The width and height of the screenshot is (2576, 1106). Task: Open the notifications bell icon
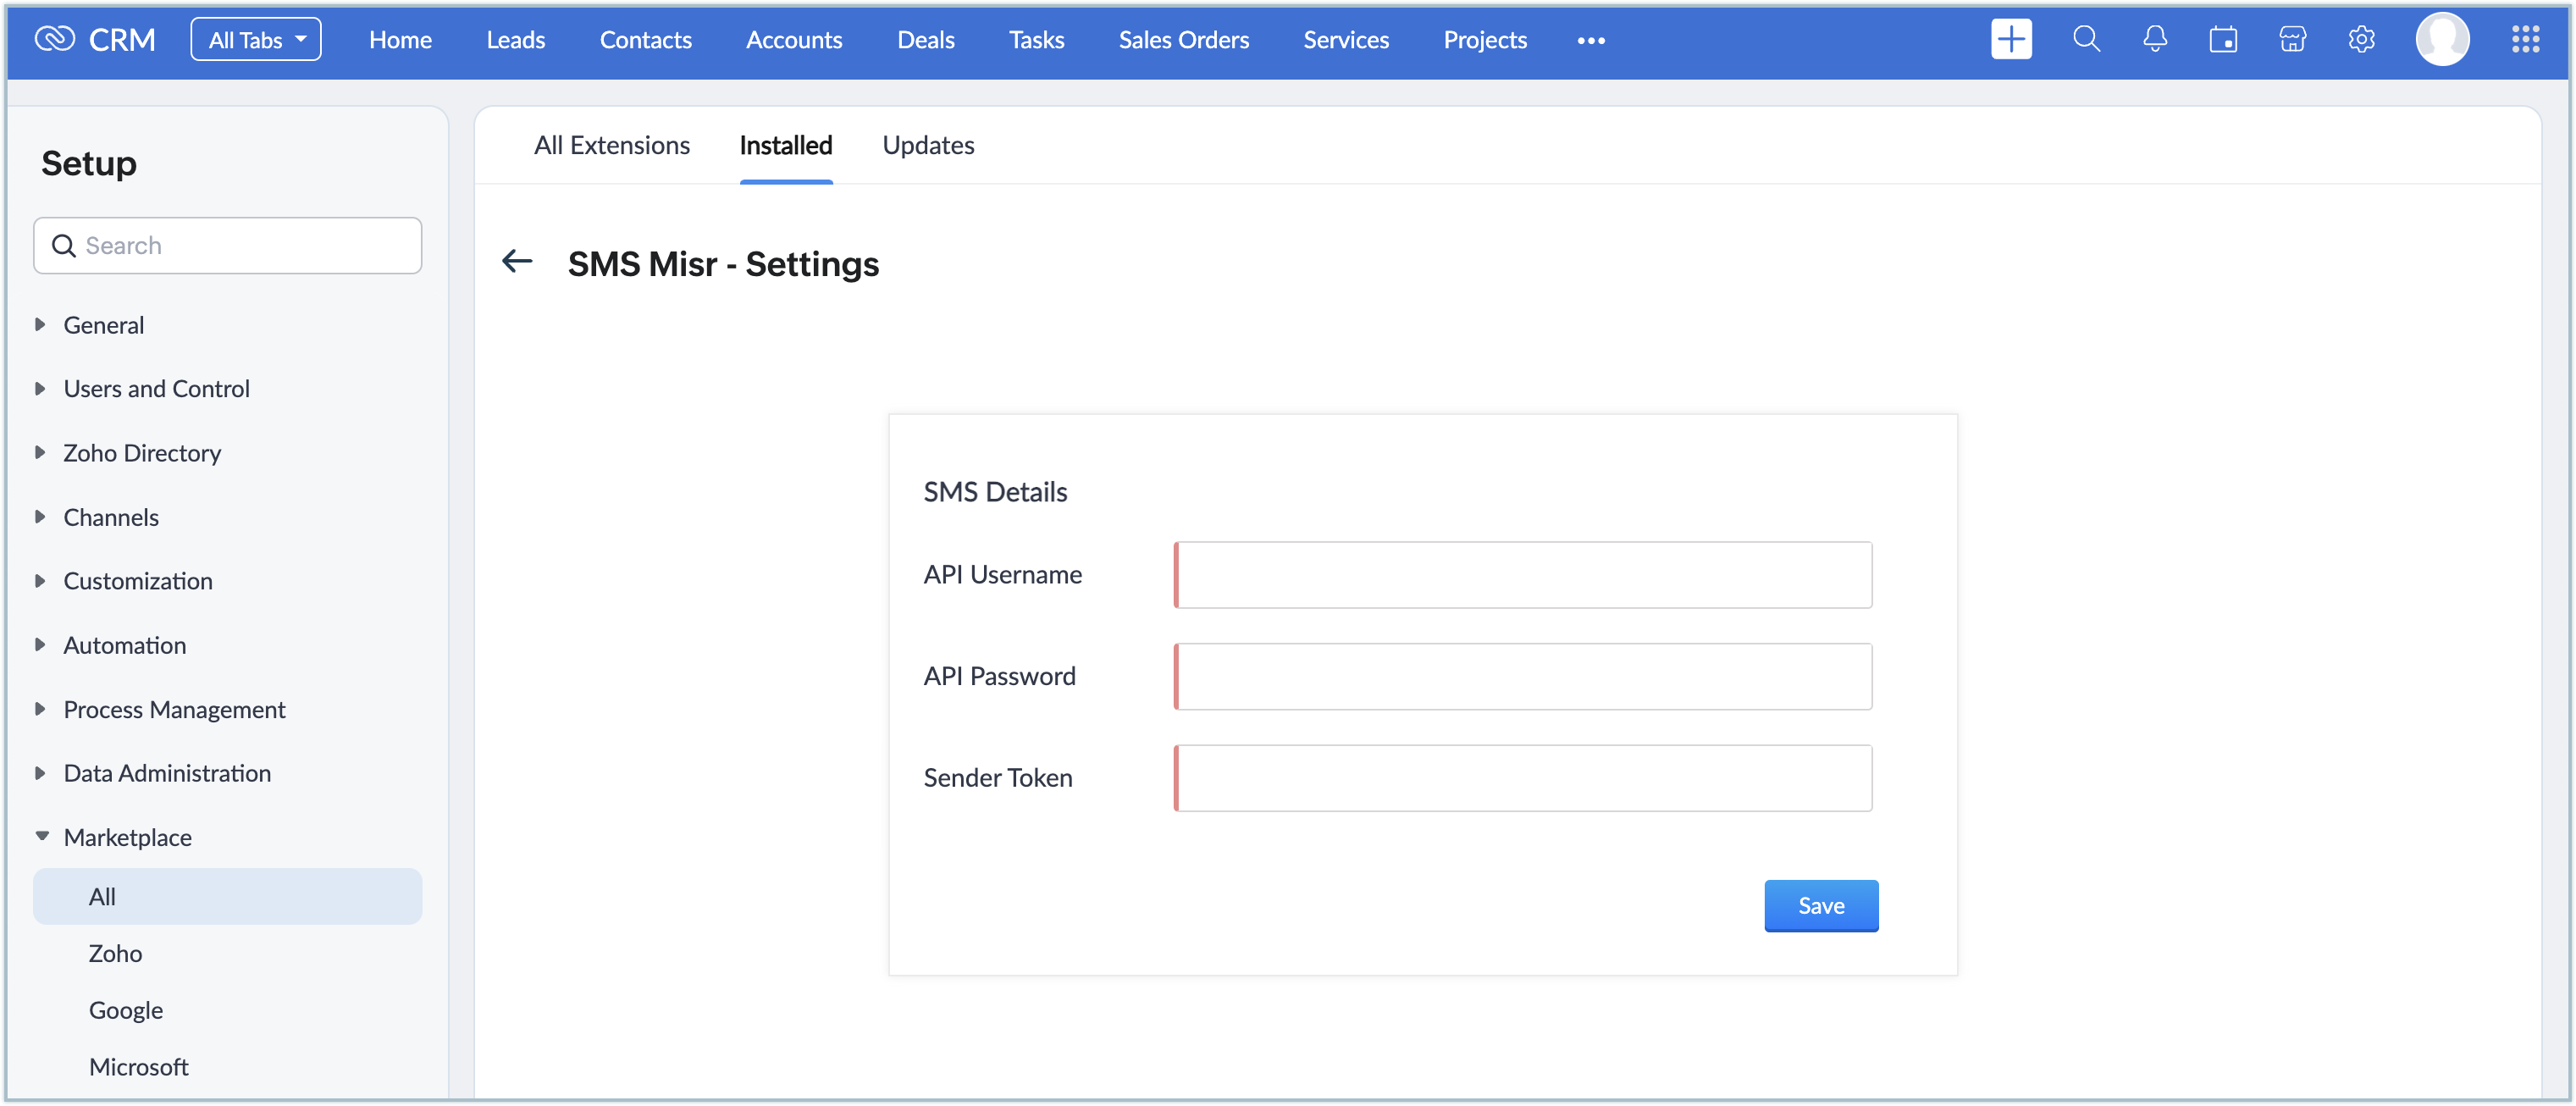click(2154, 40)
